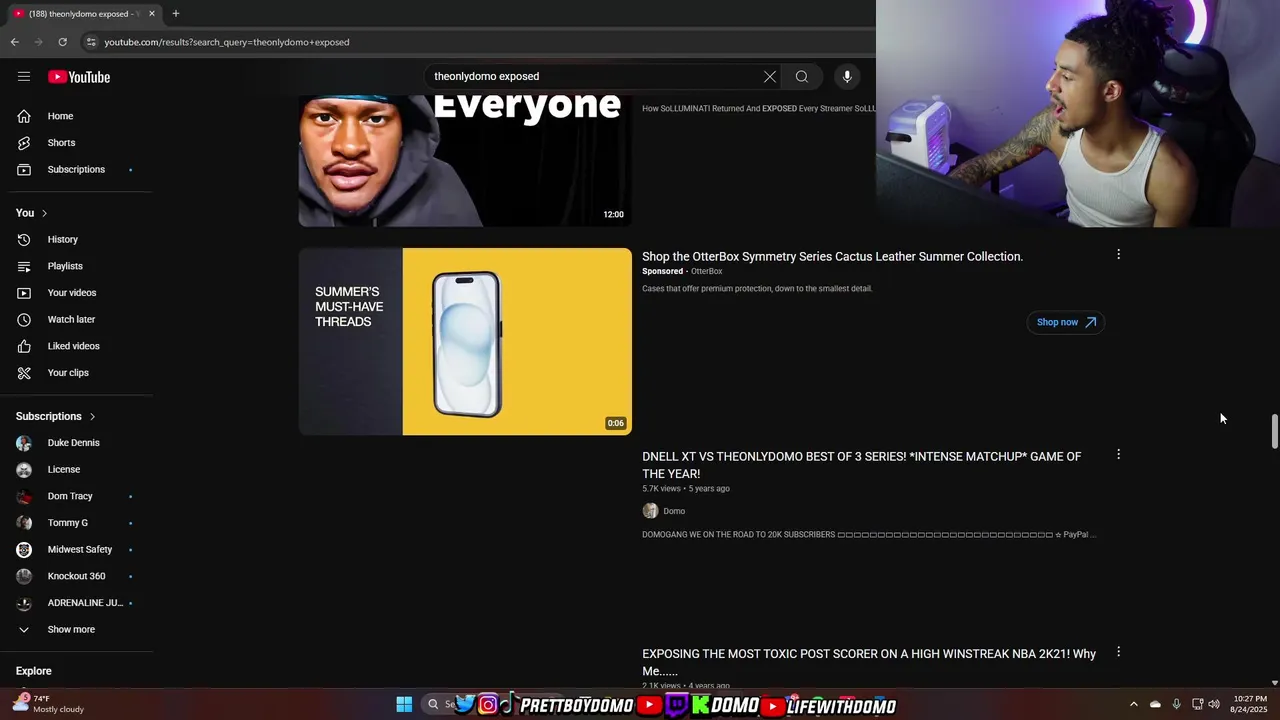1280x720 pixels.
Task: Click the Domo channel avatar
Action: tap(650, 511)
